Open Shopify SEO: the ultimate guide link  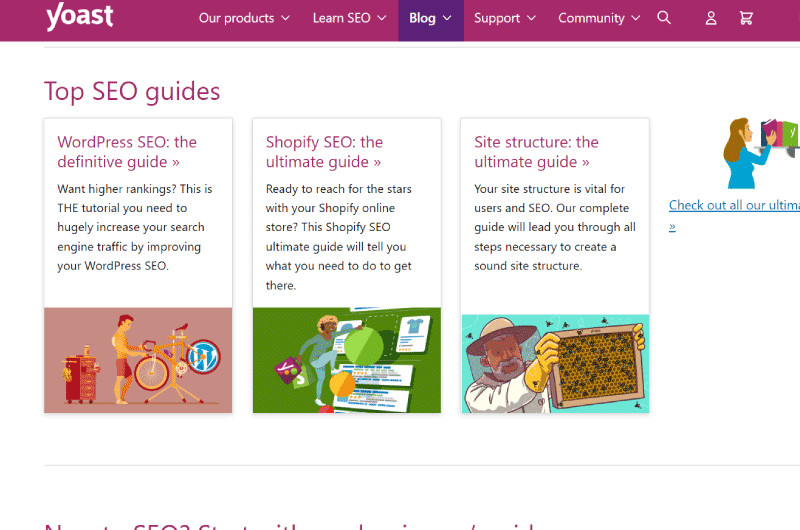point(324,152)
